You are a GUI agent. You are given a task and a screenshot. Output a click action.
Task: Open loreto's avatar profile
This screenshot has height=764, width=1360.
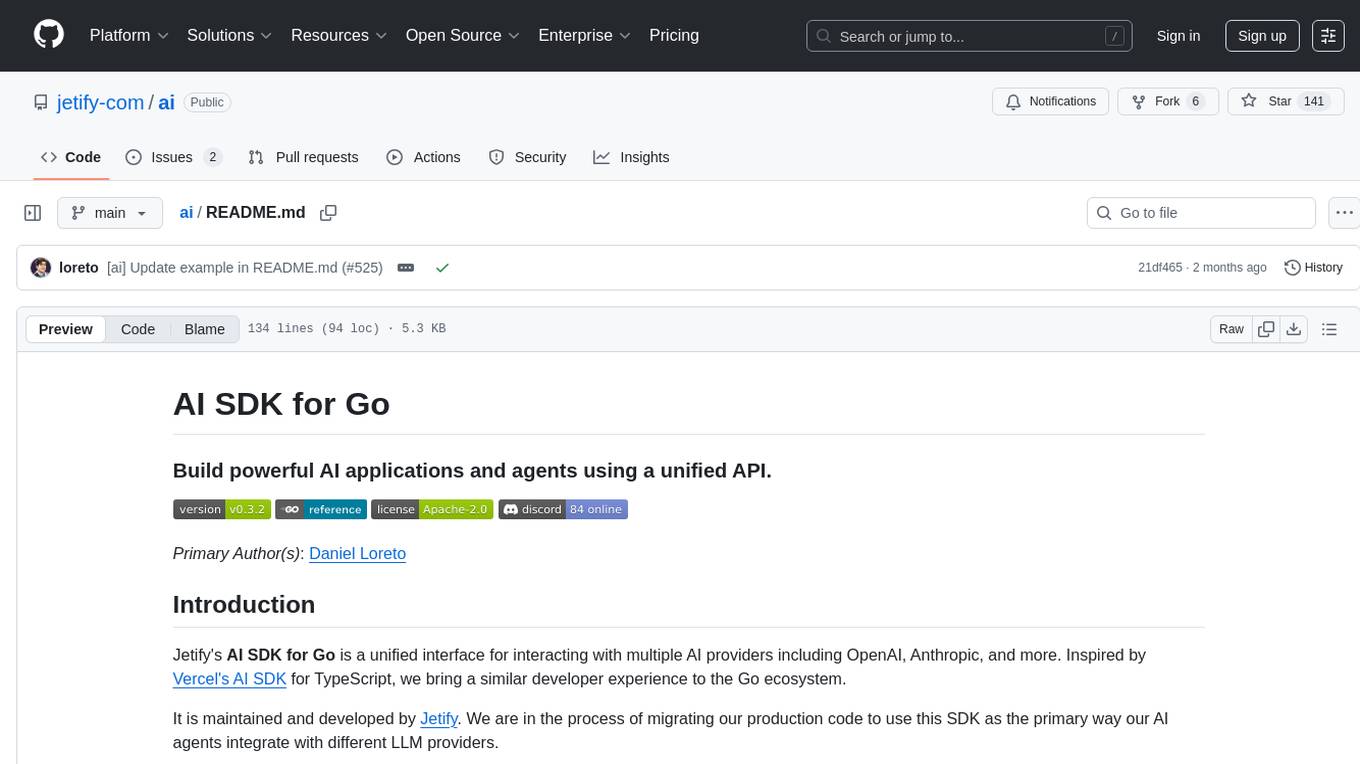pos(41,268)
